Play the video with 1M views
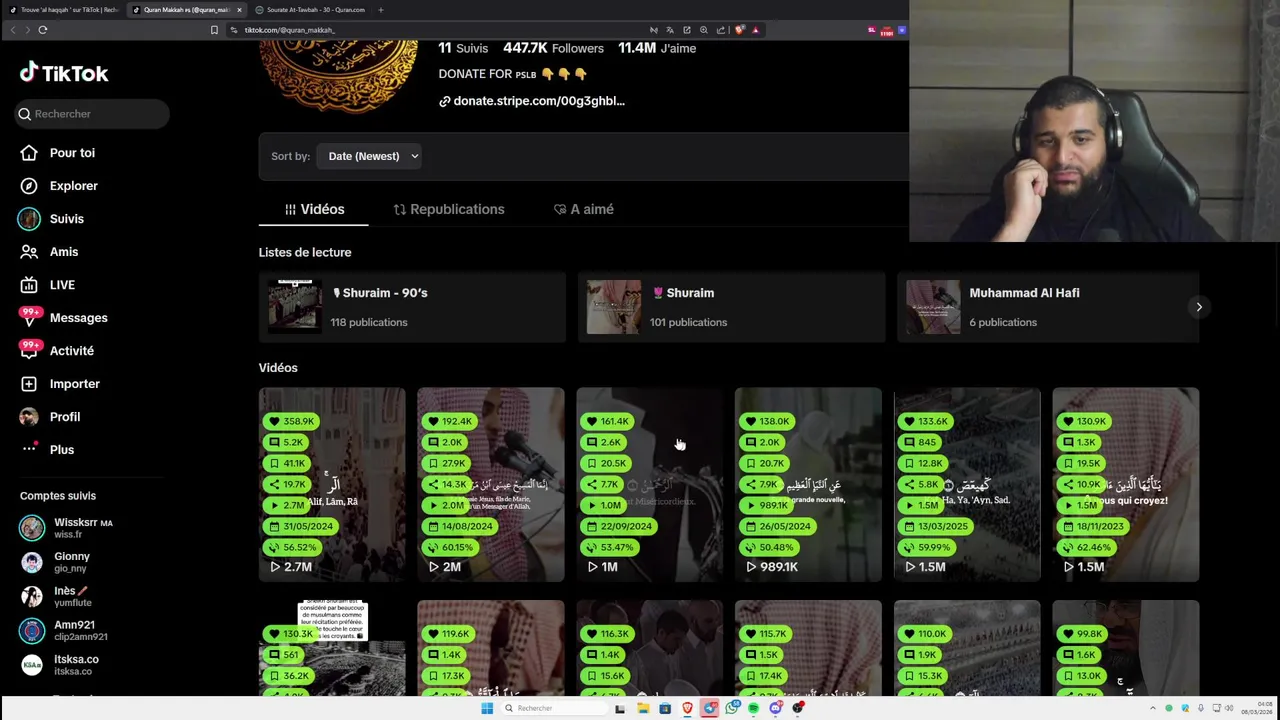1280x720 pixels. click(x=650, y=484)
